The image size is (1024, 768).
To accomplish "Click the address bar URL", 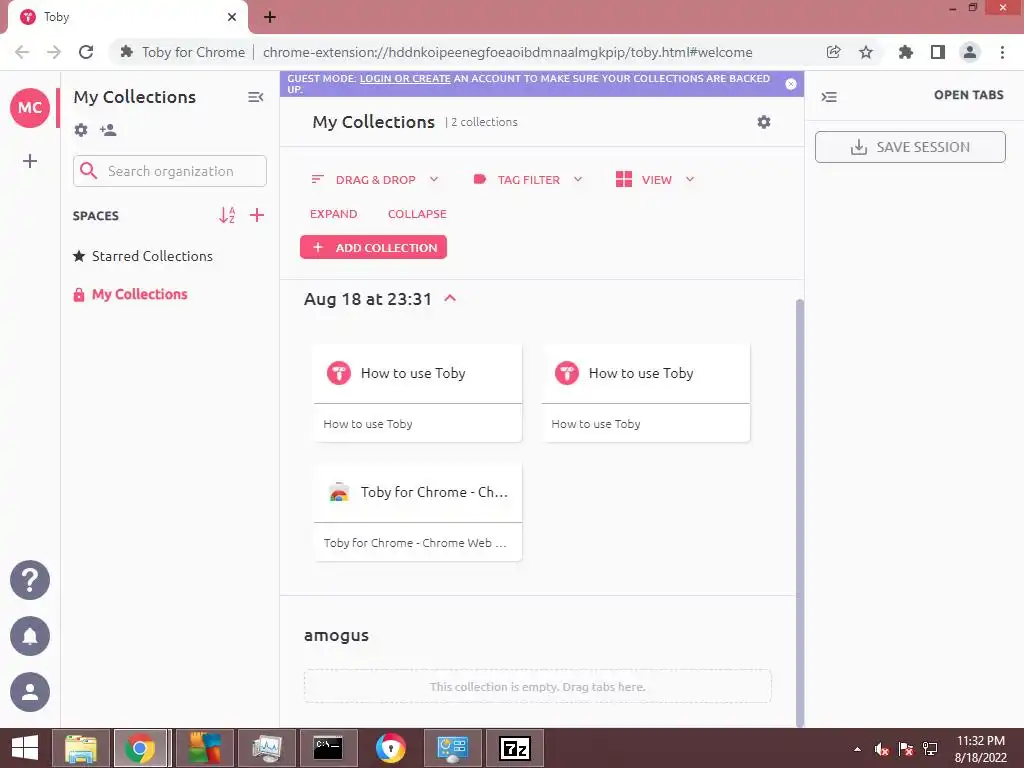I will 507,52.
